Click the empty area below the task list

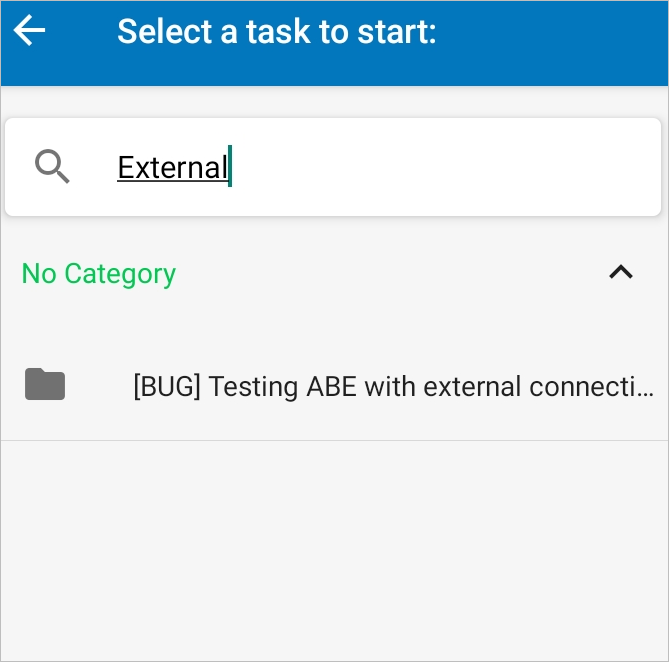[x=334, y=550]
